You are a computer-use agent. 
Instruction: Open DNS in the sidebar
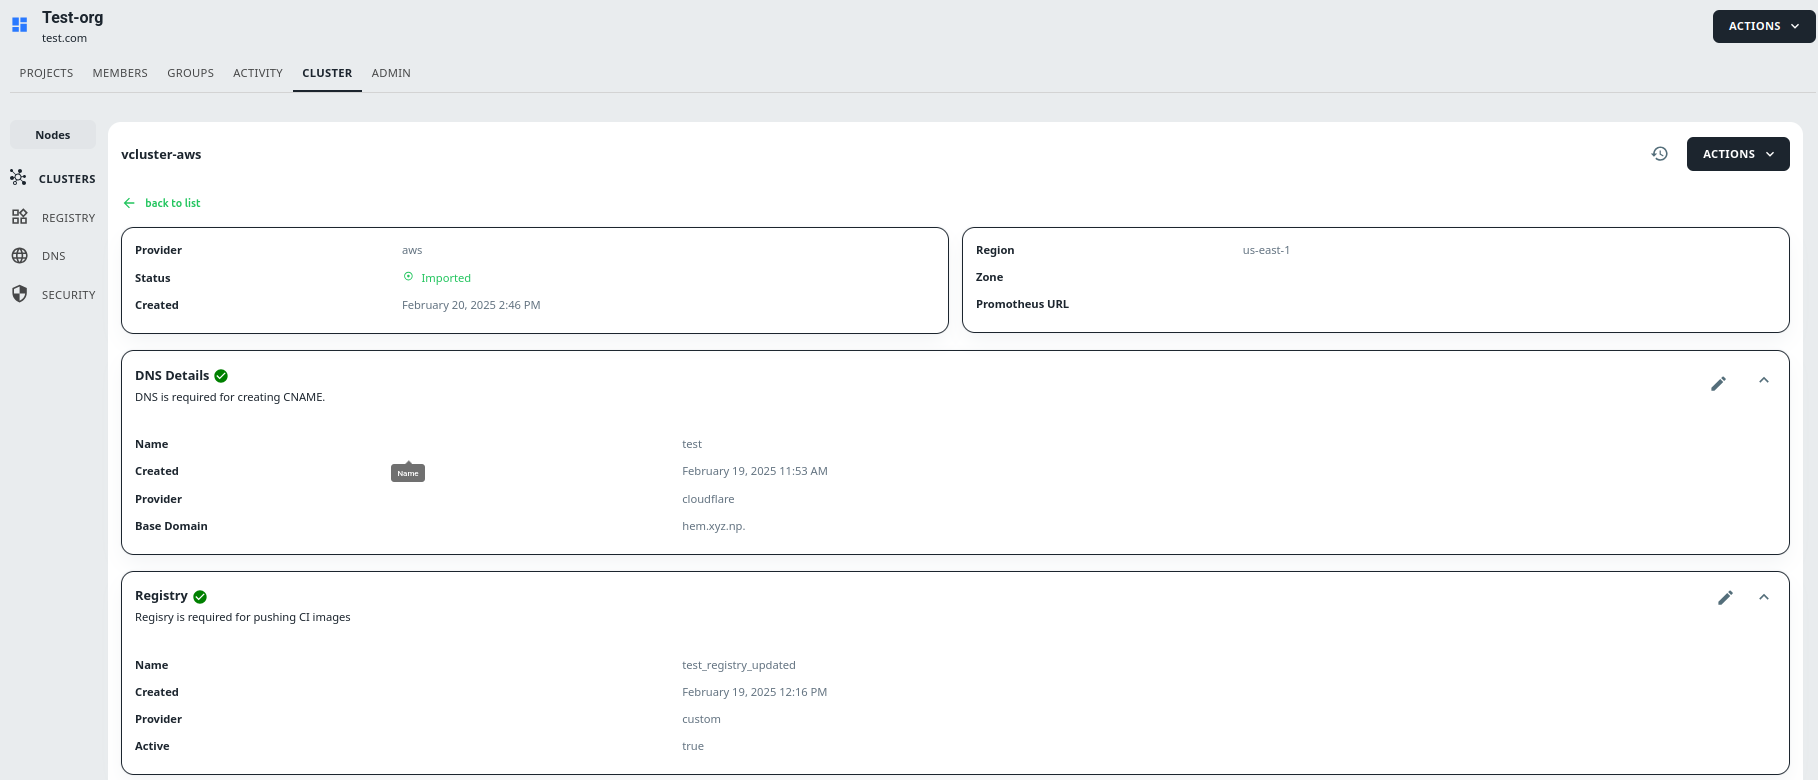pos(54,256)
